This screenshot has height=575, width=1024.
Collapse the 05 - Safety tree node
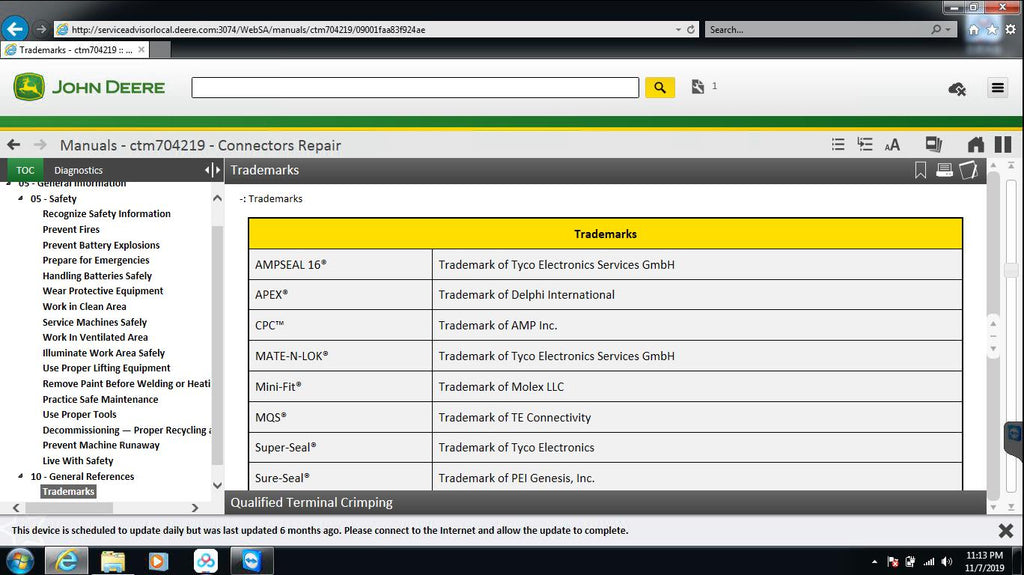(21, 199)
